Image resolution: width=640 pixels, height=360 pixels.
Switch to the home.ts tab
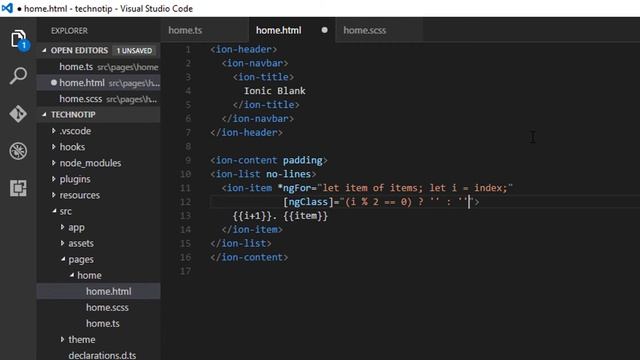(185, 30)
